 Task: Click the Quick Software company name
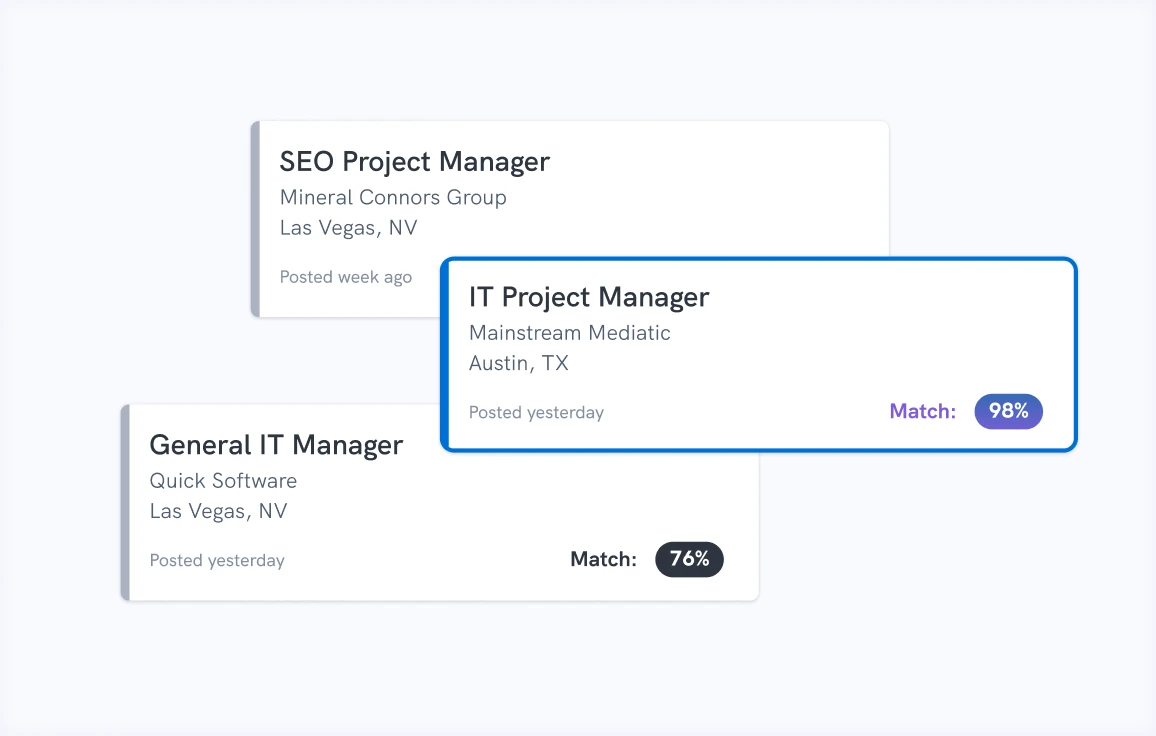(223, 481)
